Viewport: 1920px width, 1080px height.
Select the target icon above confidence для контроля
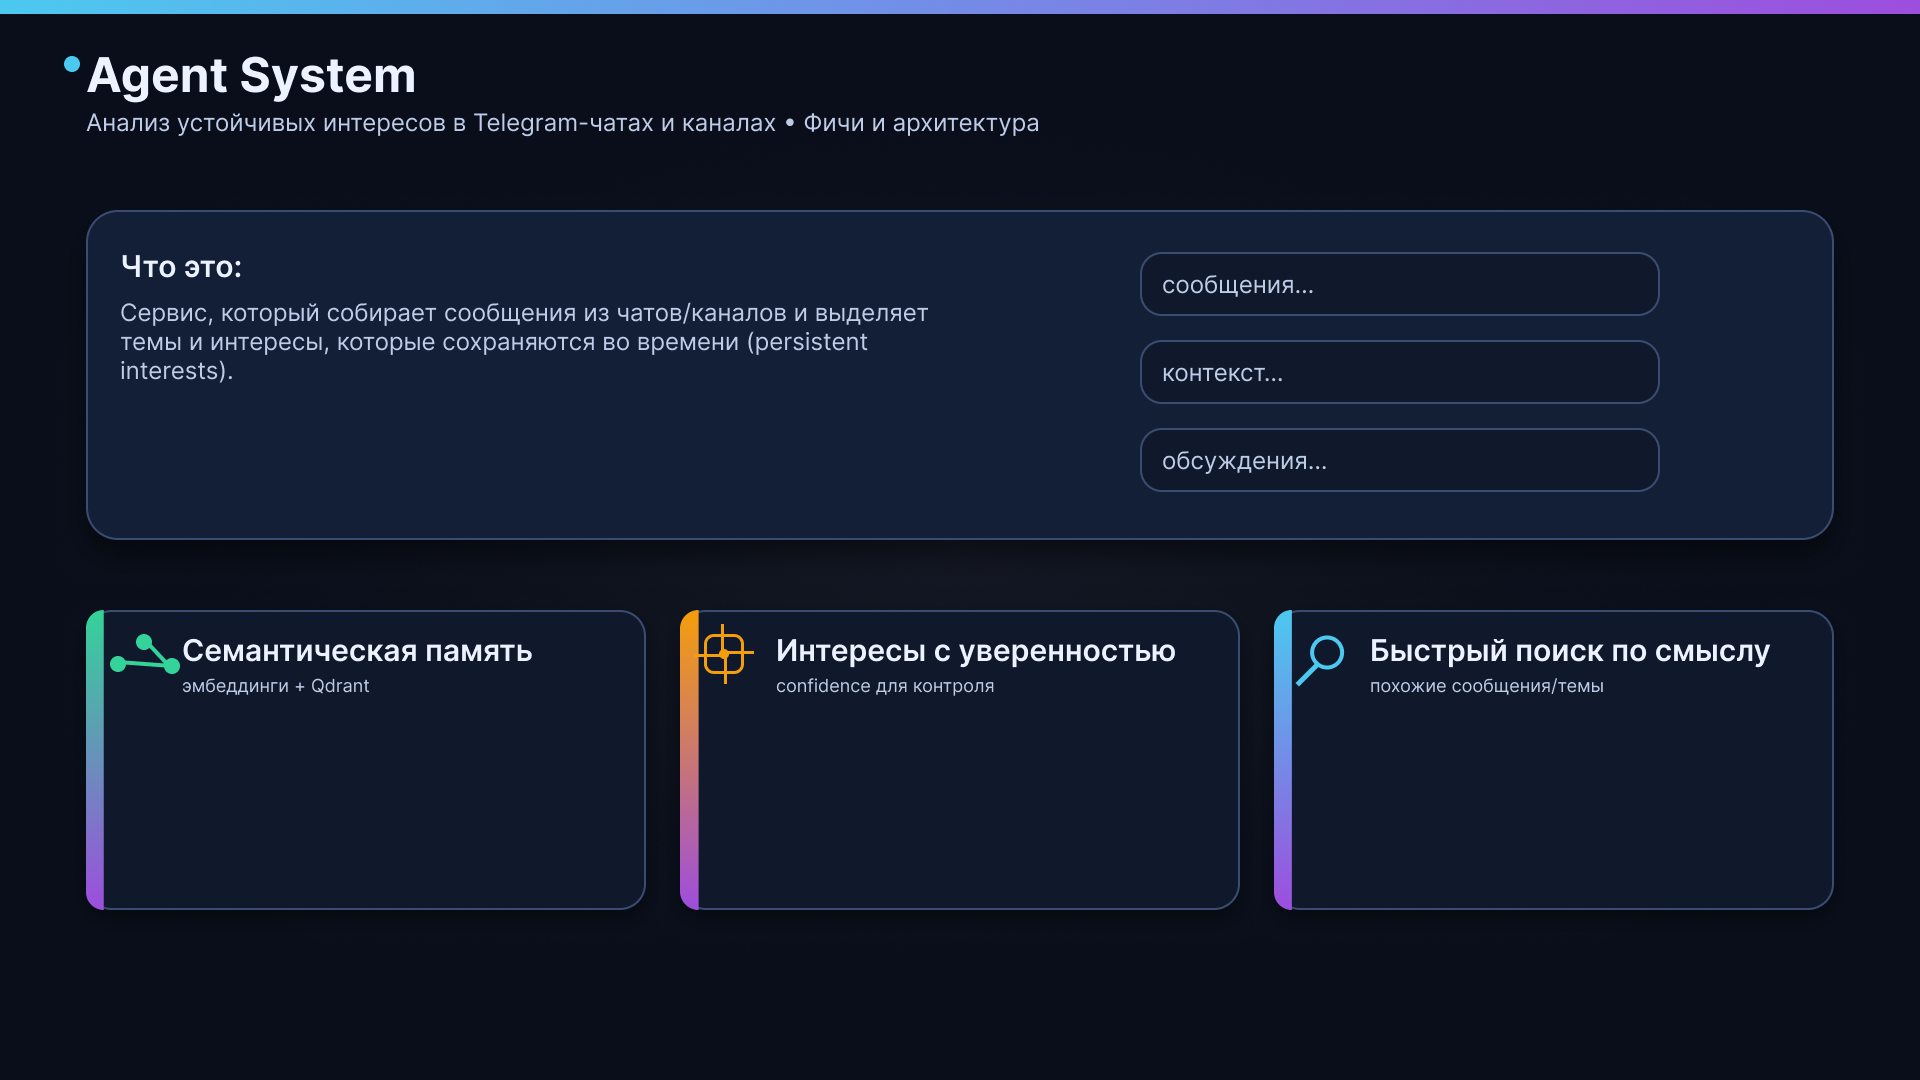(725, 655)
